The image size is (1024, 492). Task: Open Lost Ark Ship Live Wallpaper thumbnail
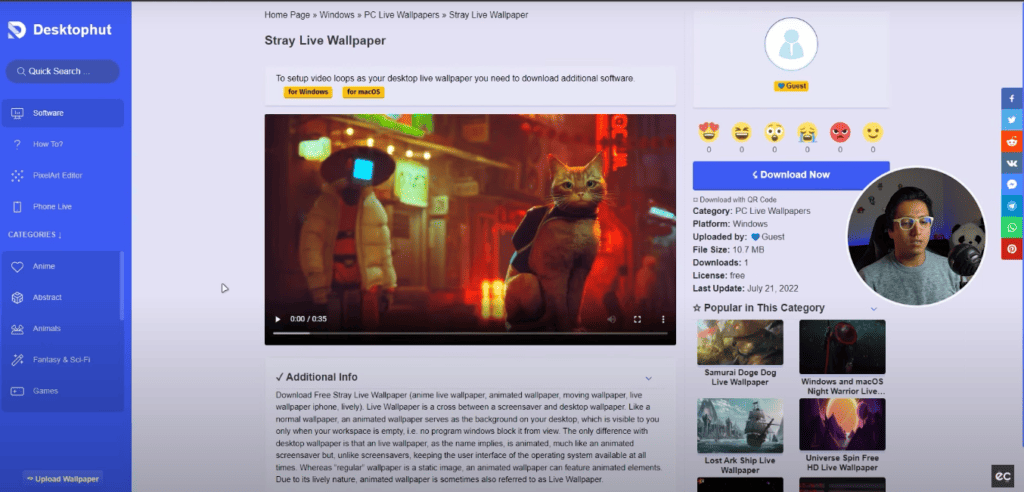(x=740, y=425)
